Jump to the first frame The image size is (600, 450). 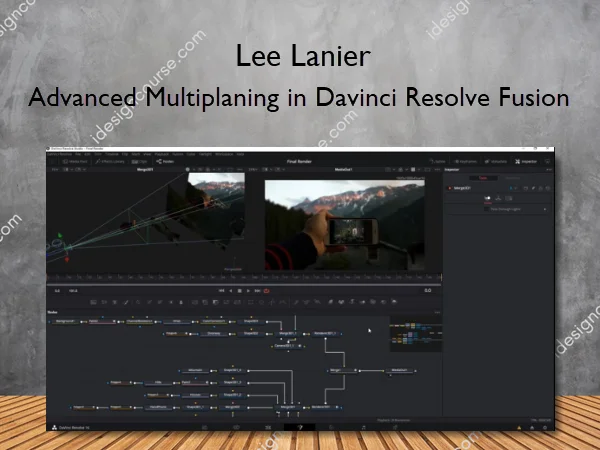tap(221, 291)
